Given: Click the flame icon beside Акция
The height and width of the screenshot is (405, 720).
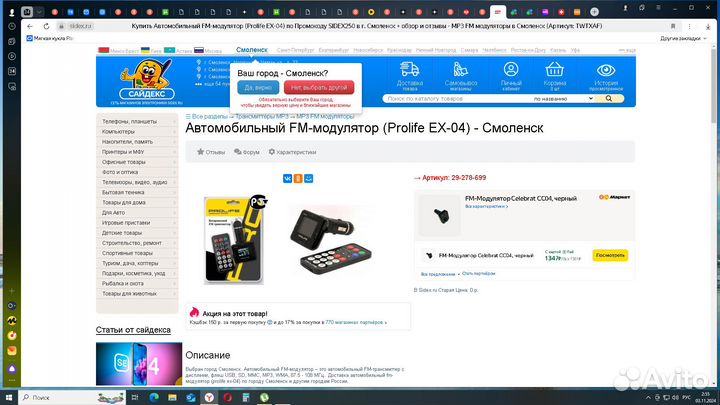Looking at the screenshot, I should pos(194,313).
